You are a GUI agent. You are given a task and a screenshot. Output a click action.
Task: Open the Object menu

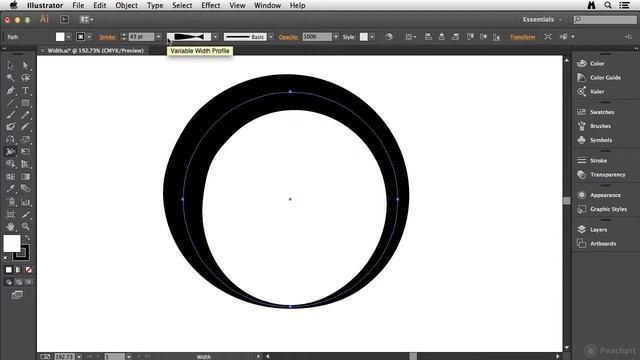click(x=127, y=5)
